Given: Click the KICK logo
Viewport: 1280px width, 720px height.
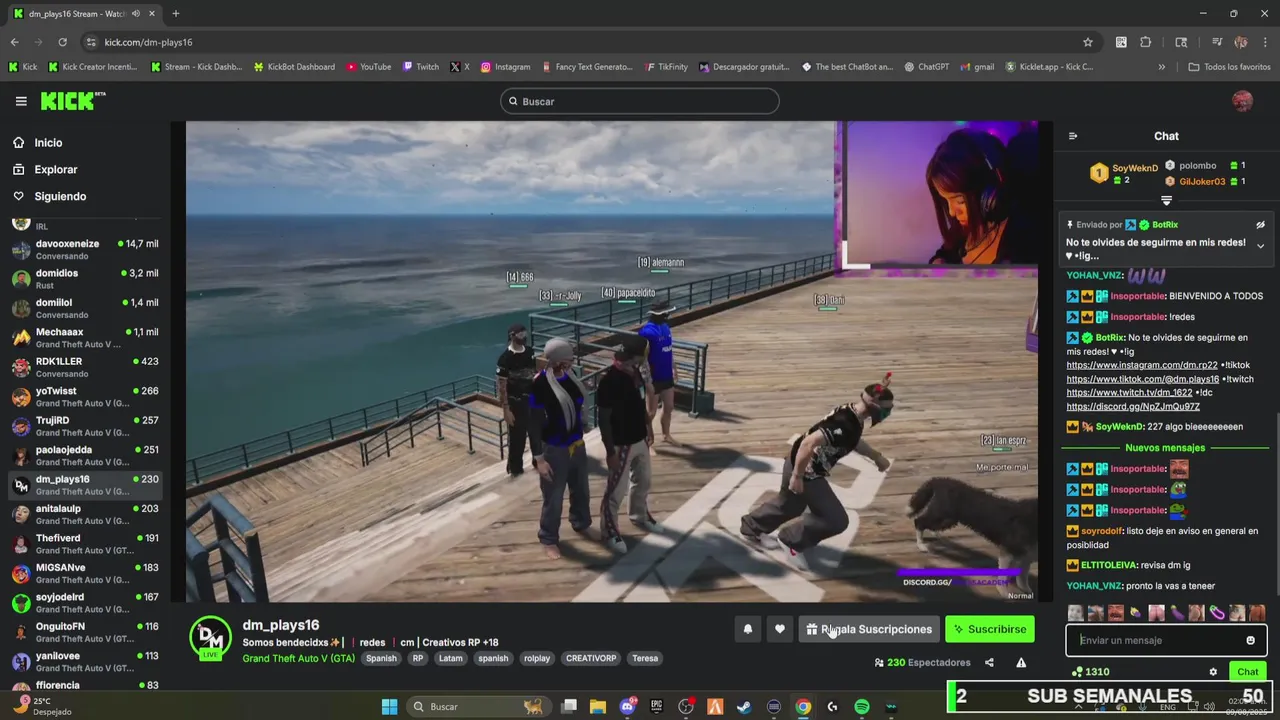Looking at the screenshot, I should [x=73, y=101].
